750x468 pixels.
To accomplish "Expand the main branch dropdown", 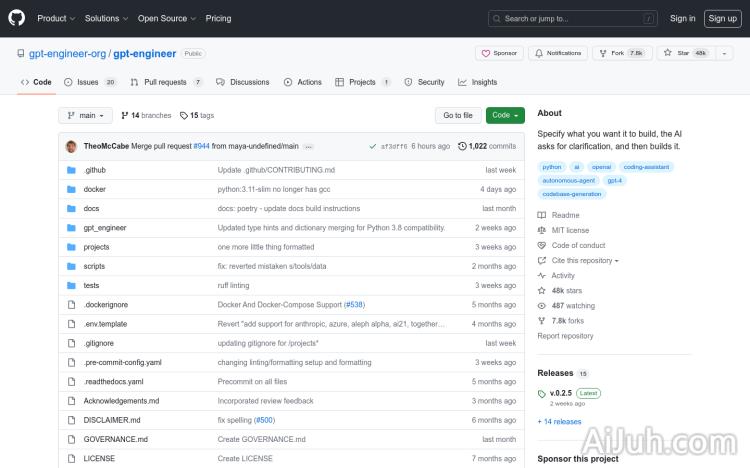I will 84,115.
